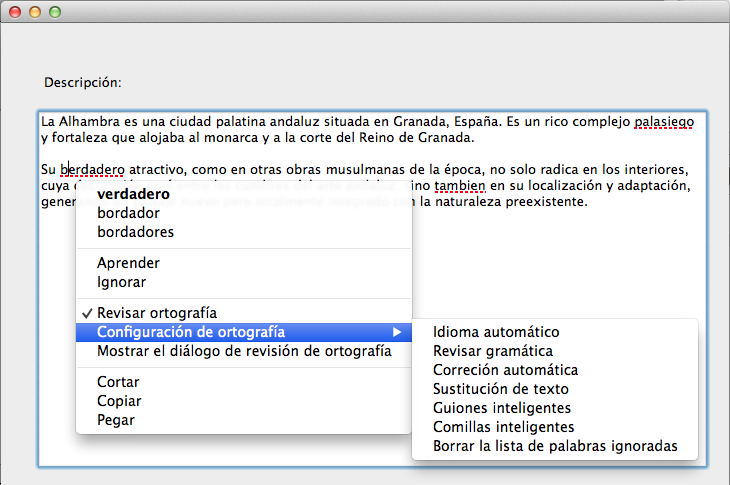Click Borrar la lista de palabras ignoradas

coord(555,446)
